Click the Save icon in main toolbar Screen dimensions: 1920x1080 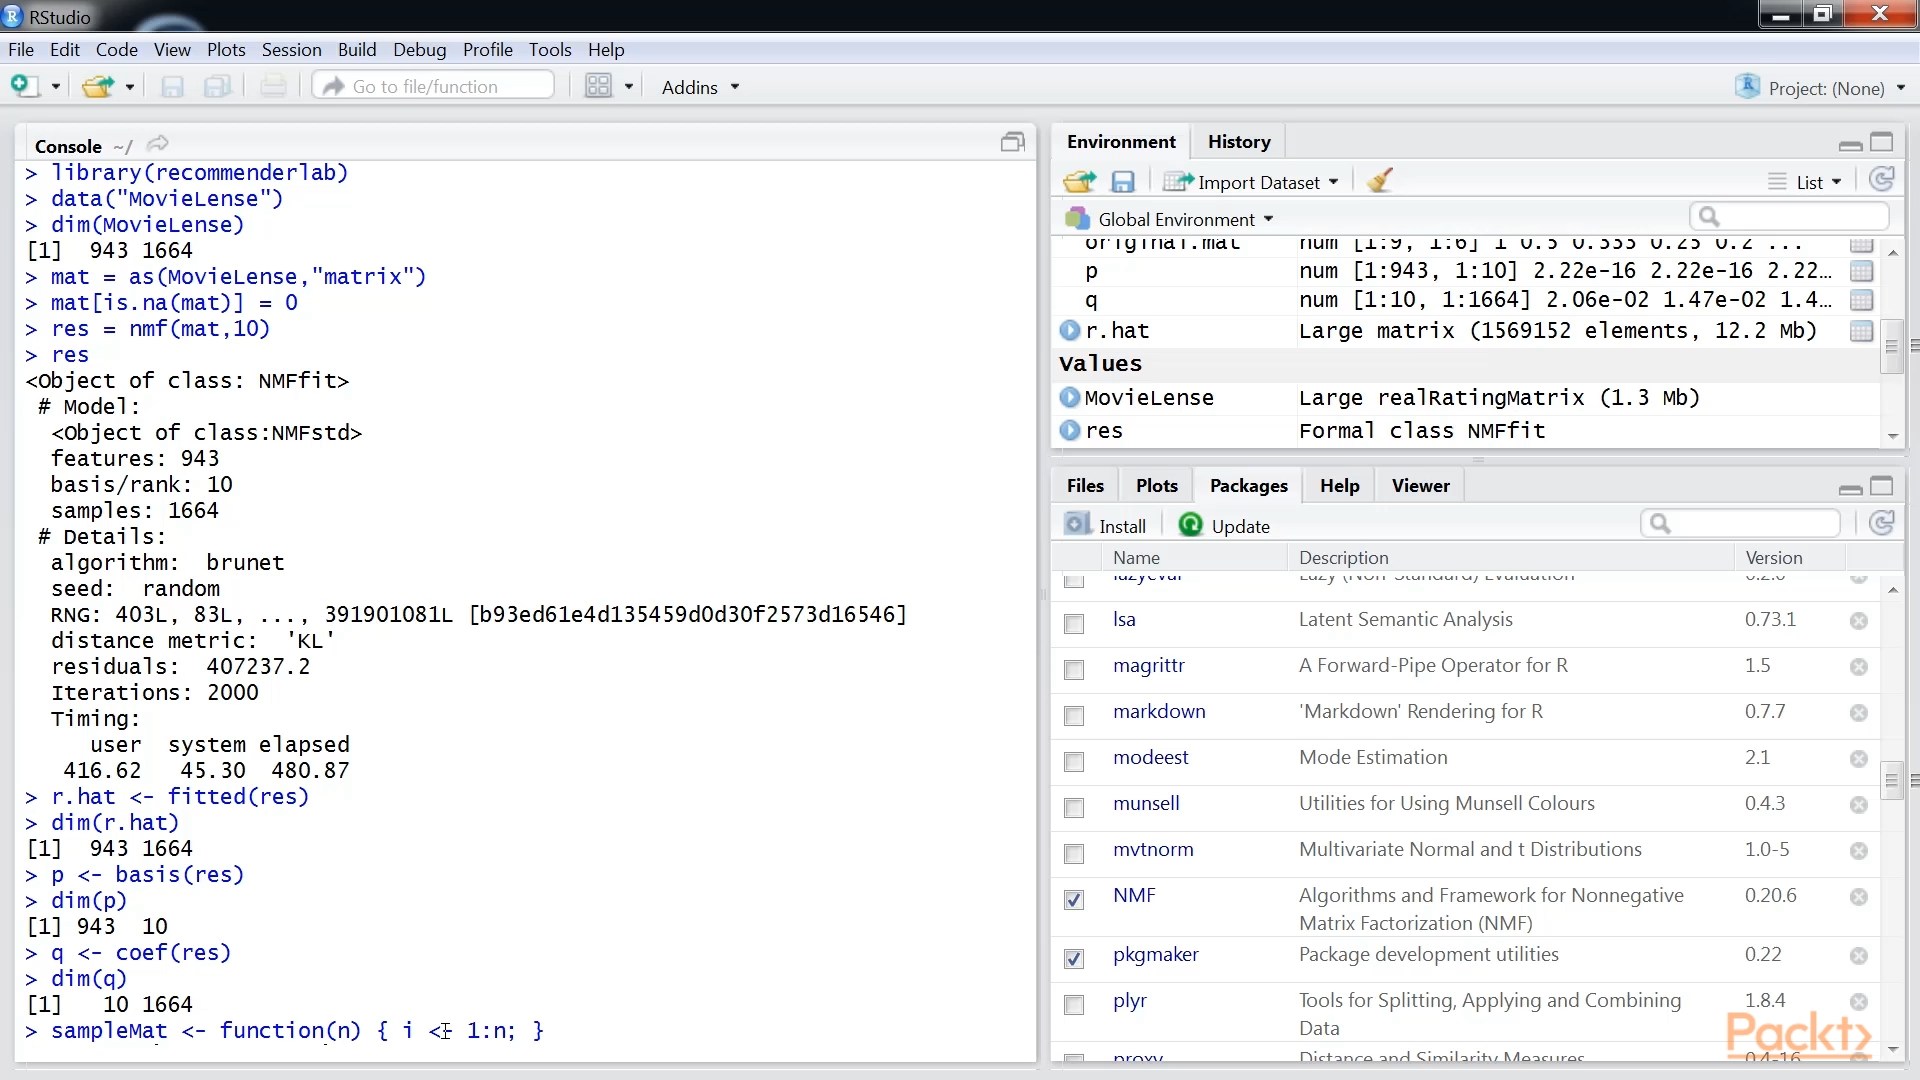tap(172, 87)
